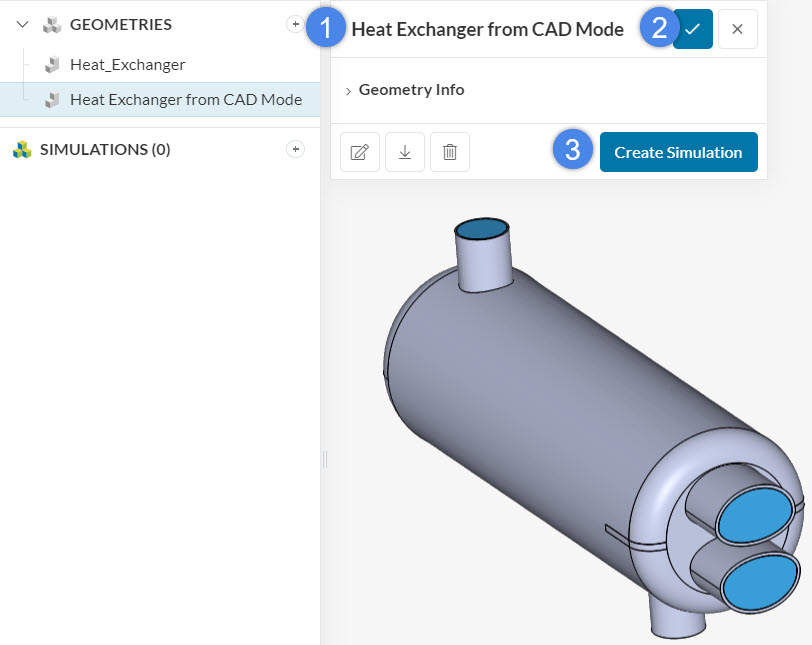The image size is (812, 645).
Task: Click the Simulations colored cubes icon
Action: click(x=22, y=150)
